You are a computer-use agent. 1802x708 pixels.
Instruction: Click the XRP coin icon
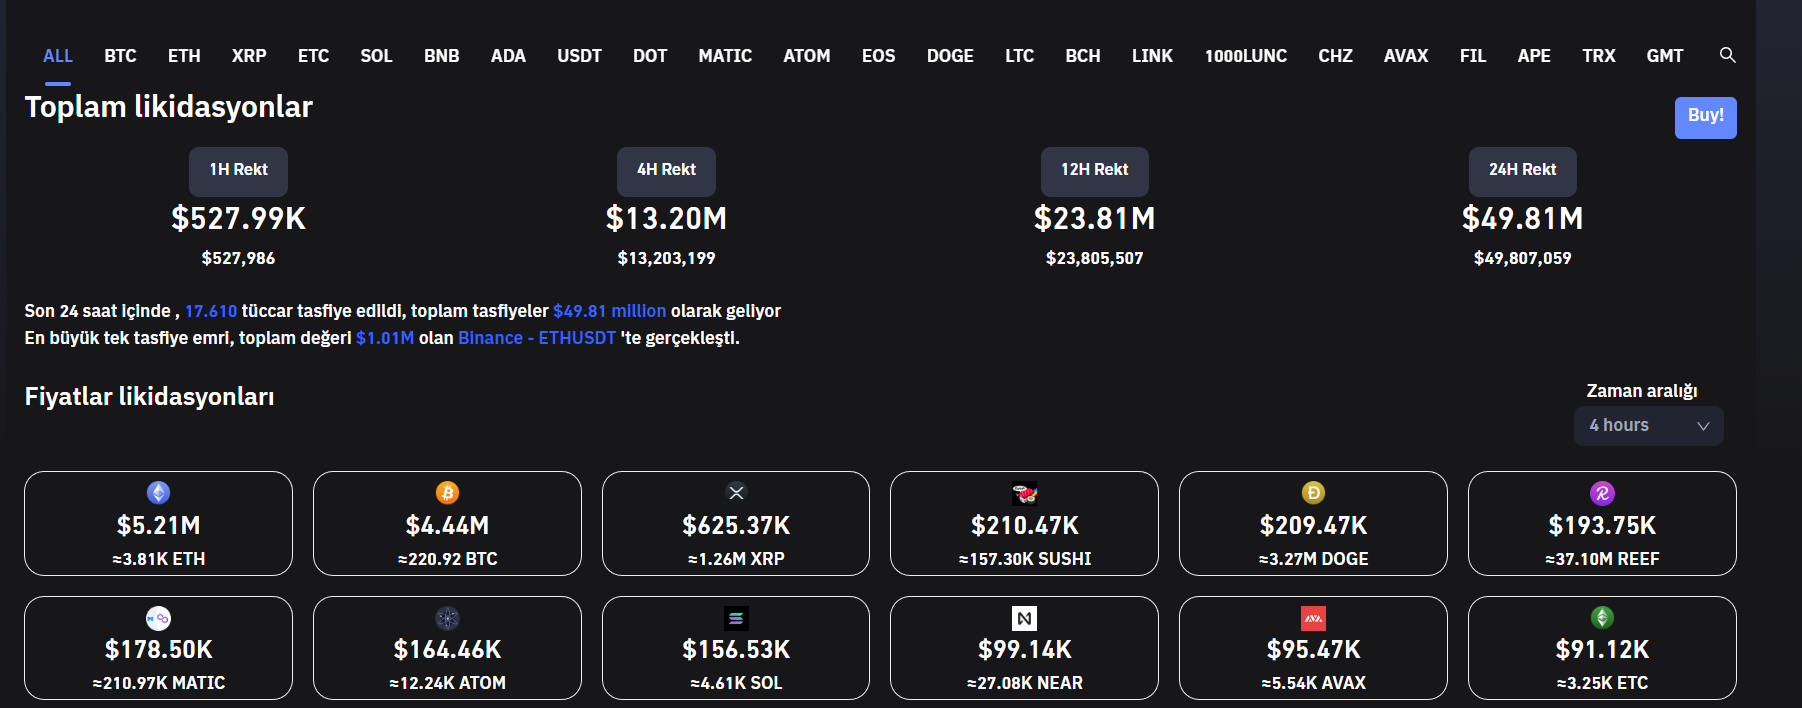coord(736,493)
